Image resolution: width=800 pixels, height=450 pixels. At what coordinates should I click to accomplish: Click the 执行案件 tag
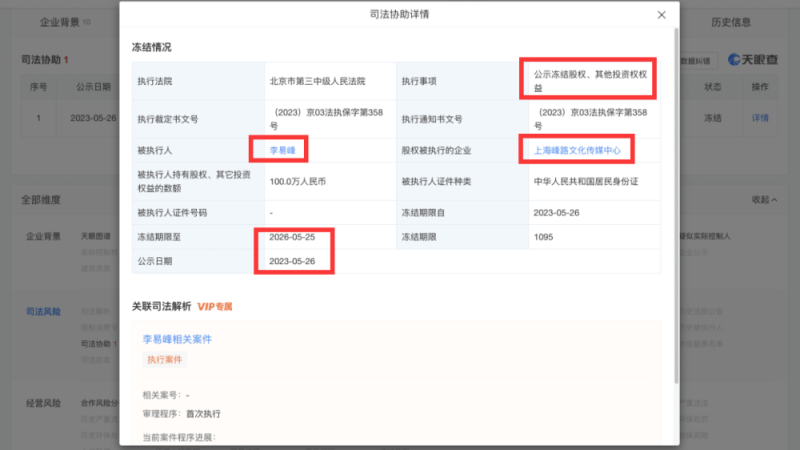(165, 359)
